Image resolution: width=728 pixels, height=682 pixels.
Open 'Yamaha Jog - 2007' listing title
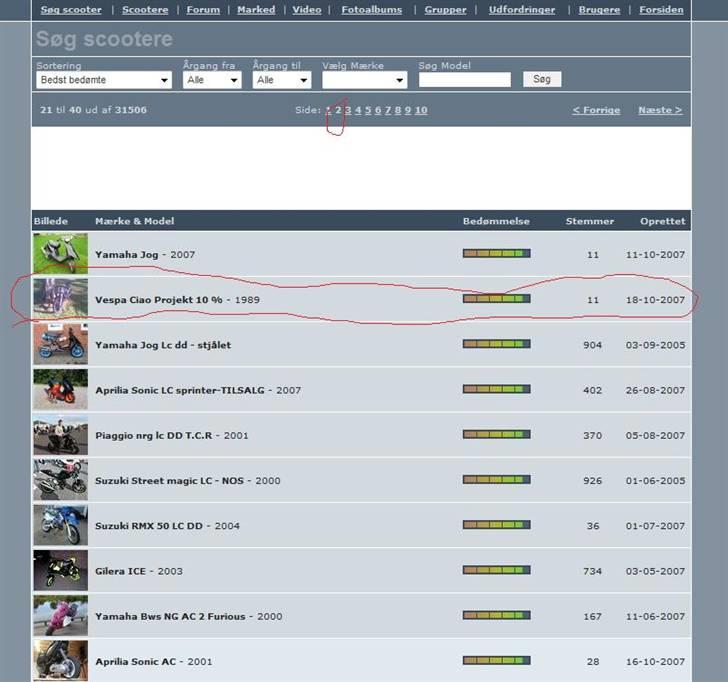coord(145,254)
